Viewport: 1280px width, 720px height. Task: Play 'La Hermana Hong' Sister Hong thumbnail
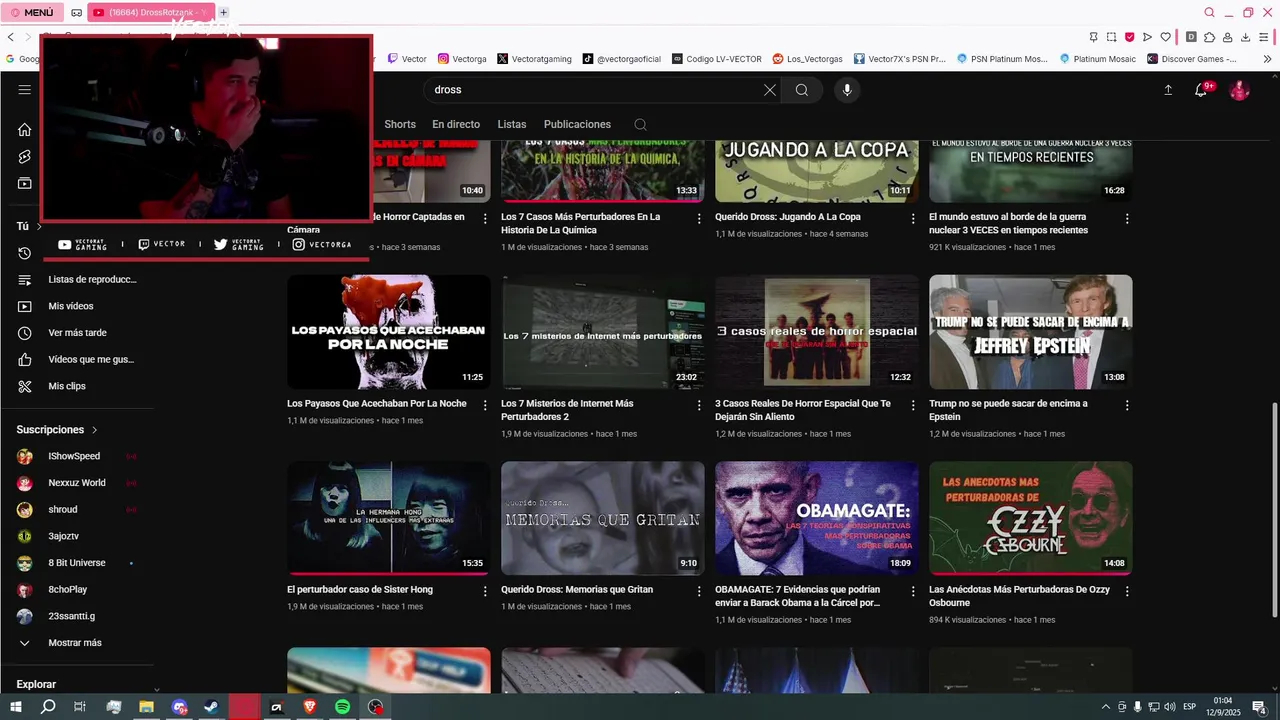tap(389, 518)
